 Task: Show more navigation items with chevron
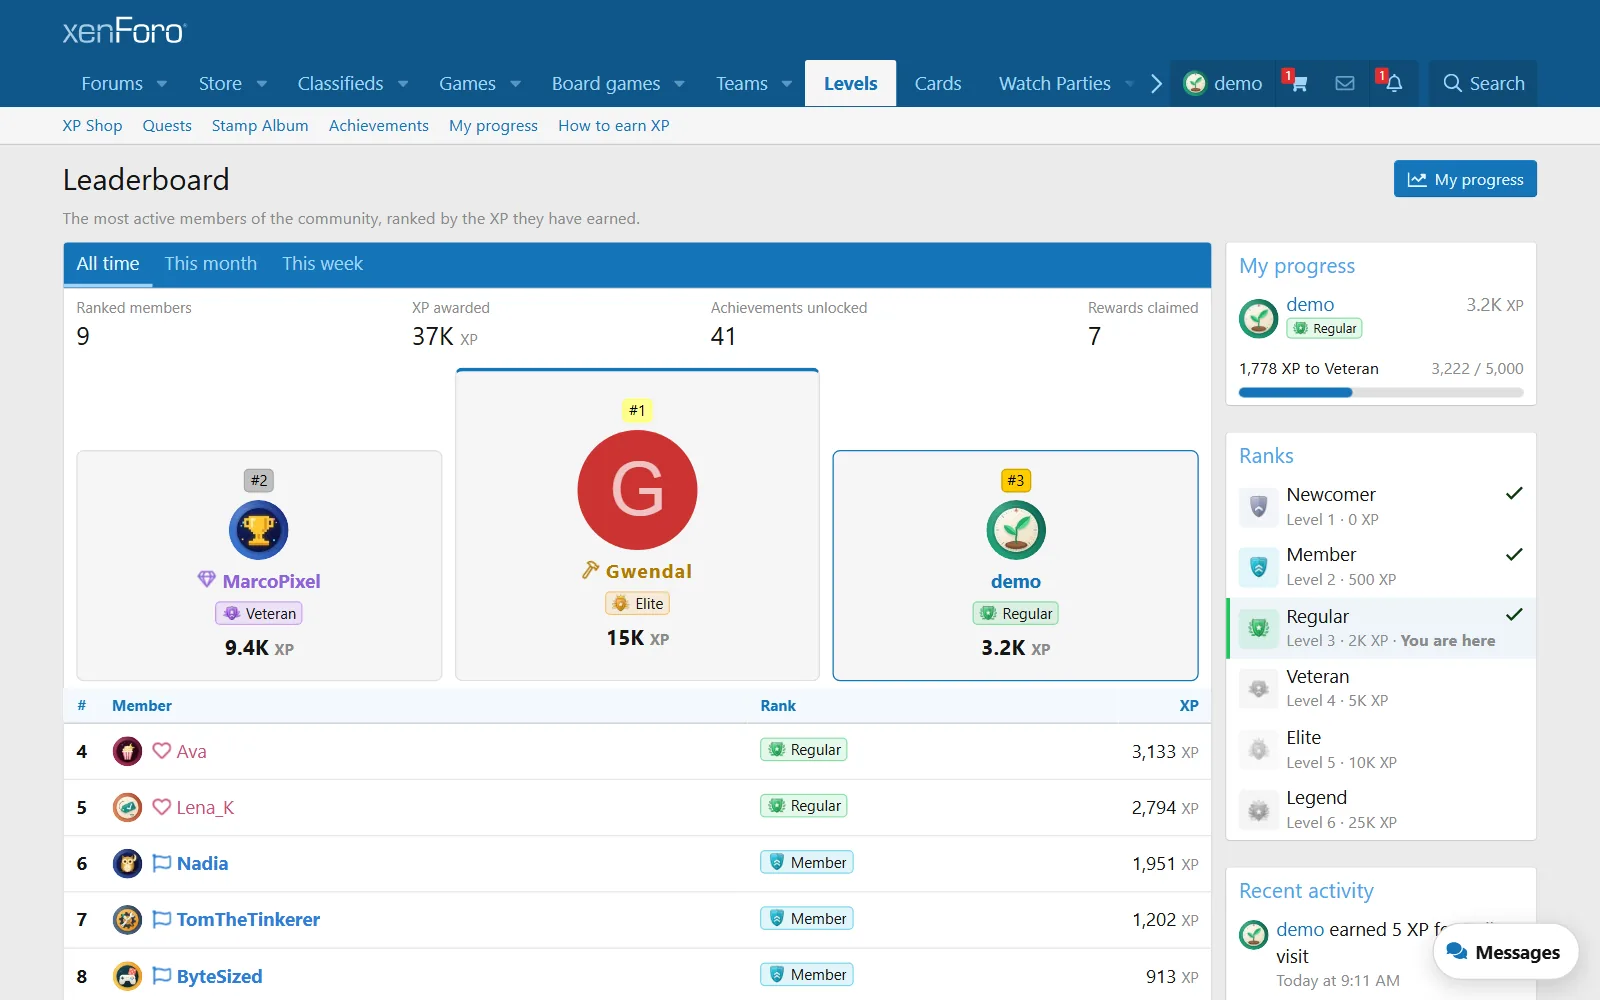[1156, 84]
